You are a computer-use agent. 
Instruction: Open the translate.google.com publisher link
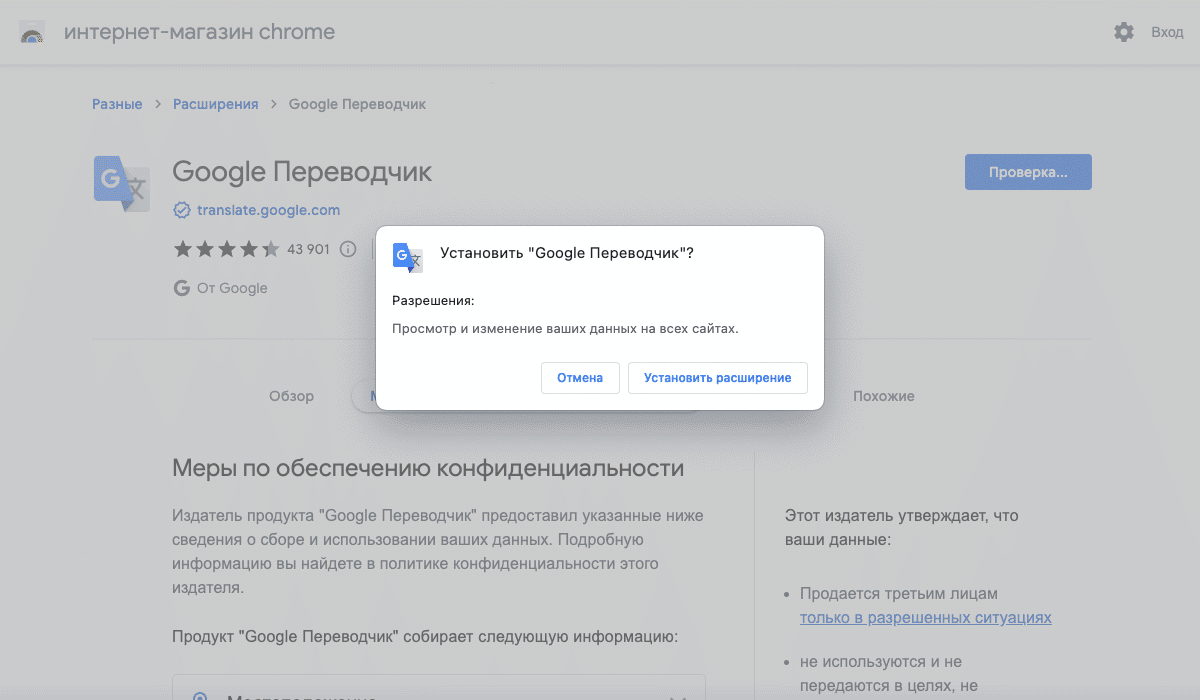269,210
